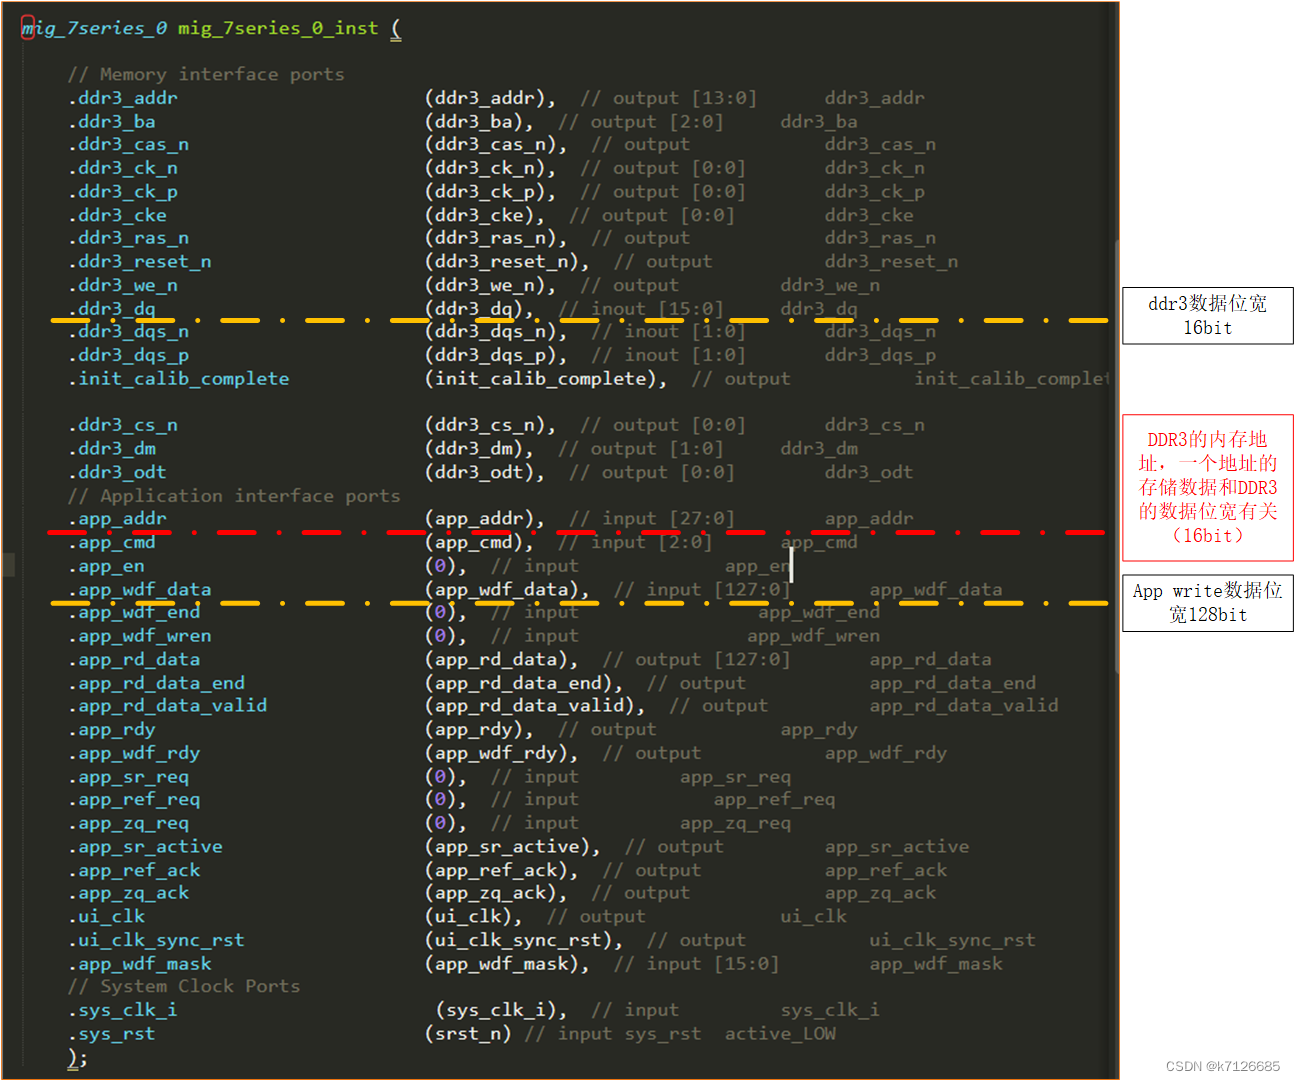This screenshot has width=1295, height=1081.
Task: Click the "(sys_clk_i)," signal connection
Action: (501, 1010)
